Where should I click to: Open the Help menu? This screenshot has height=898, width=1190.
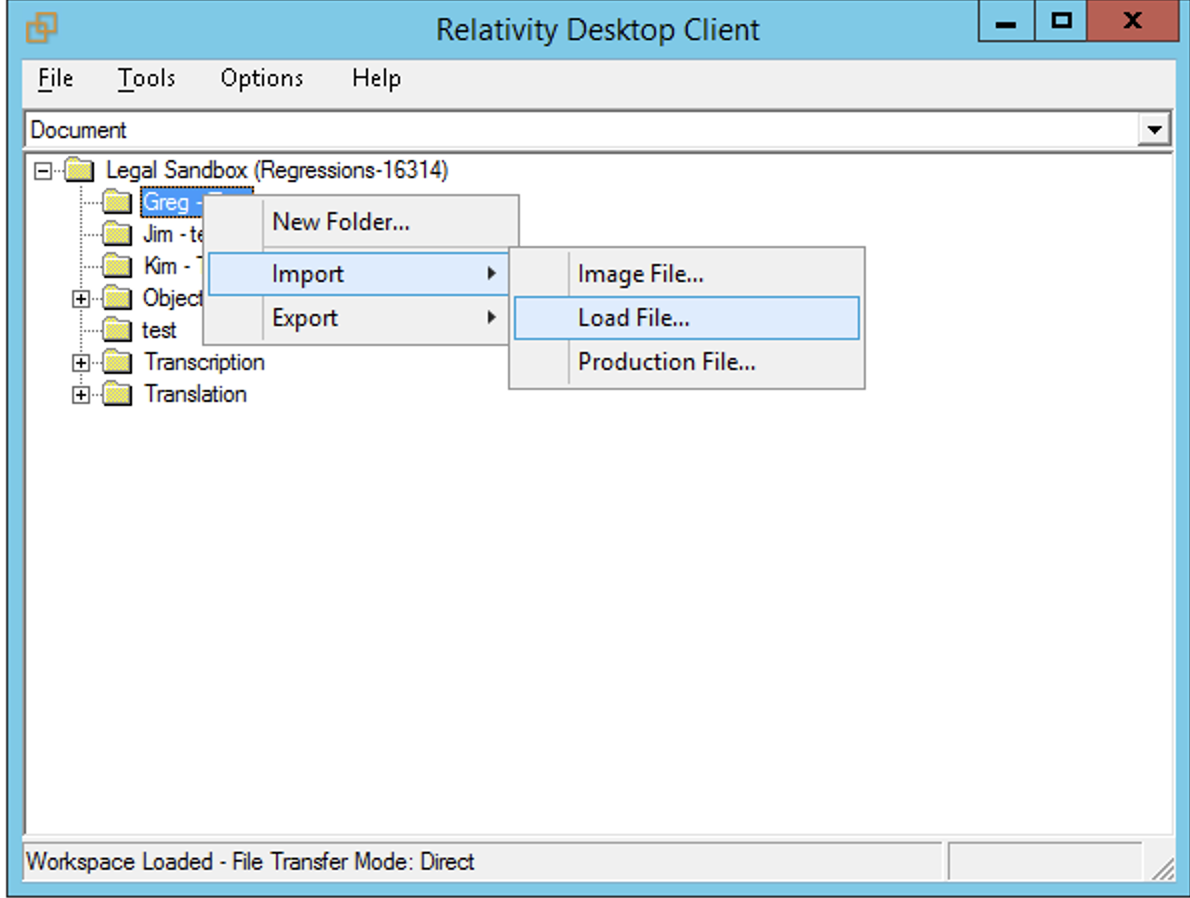click(x=375, y=78)
